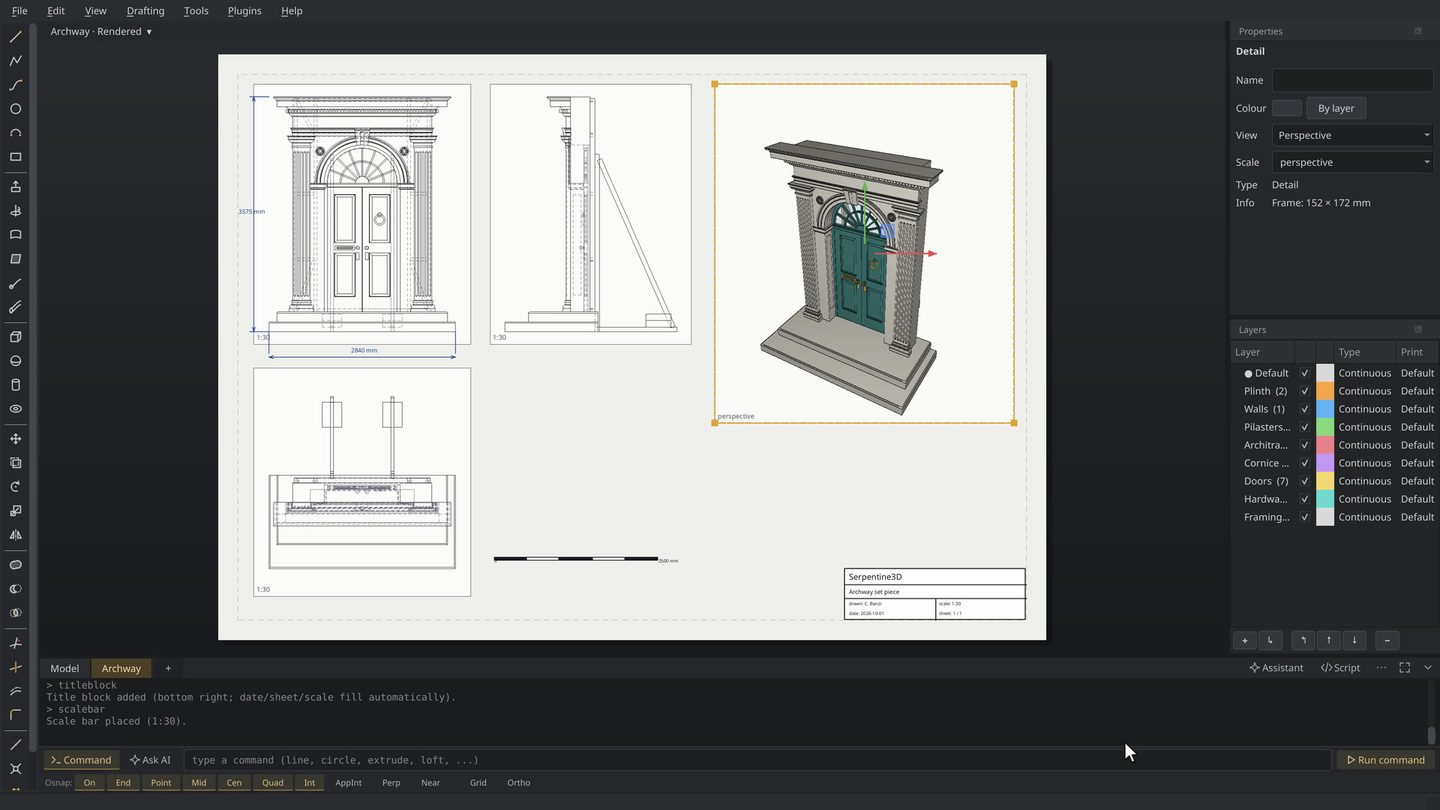
Task: Add a new layer with plus button
Action: [1245, 640]
